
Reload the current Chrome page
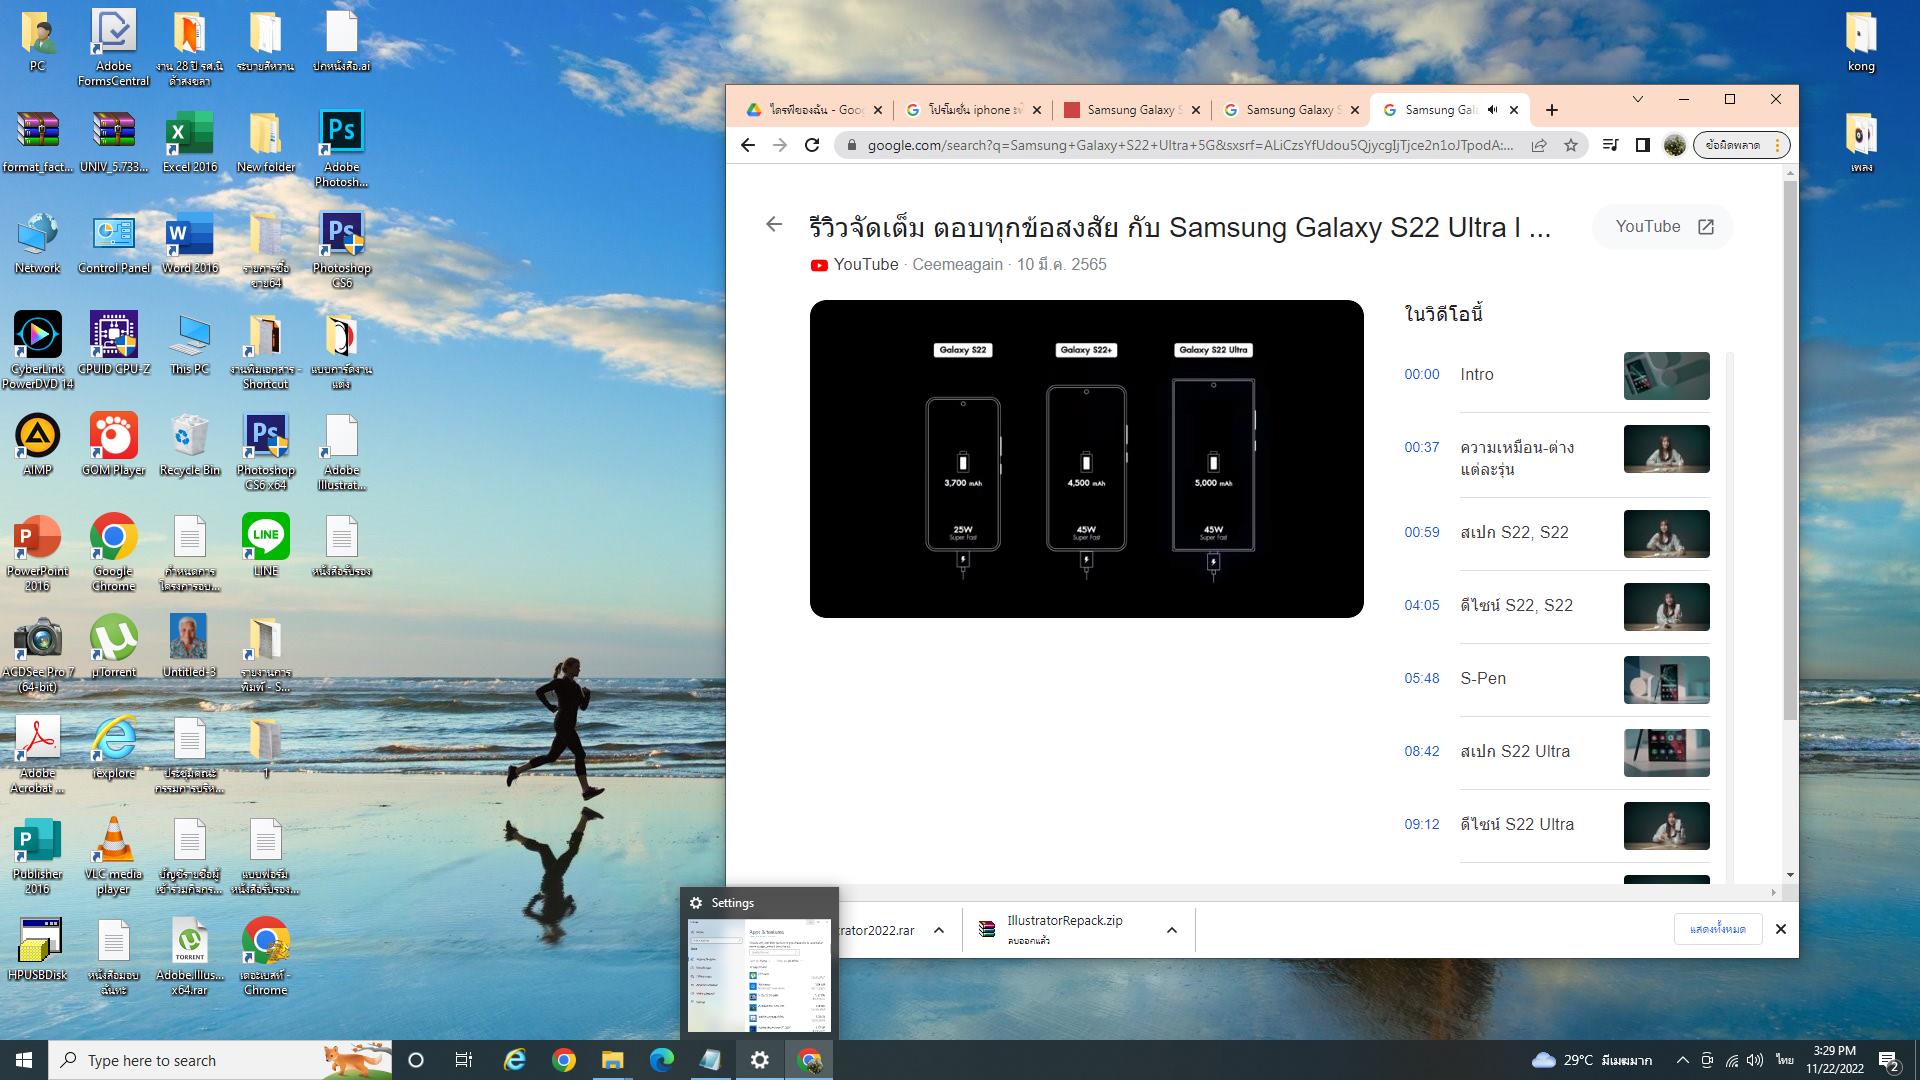coord(812,145)
